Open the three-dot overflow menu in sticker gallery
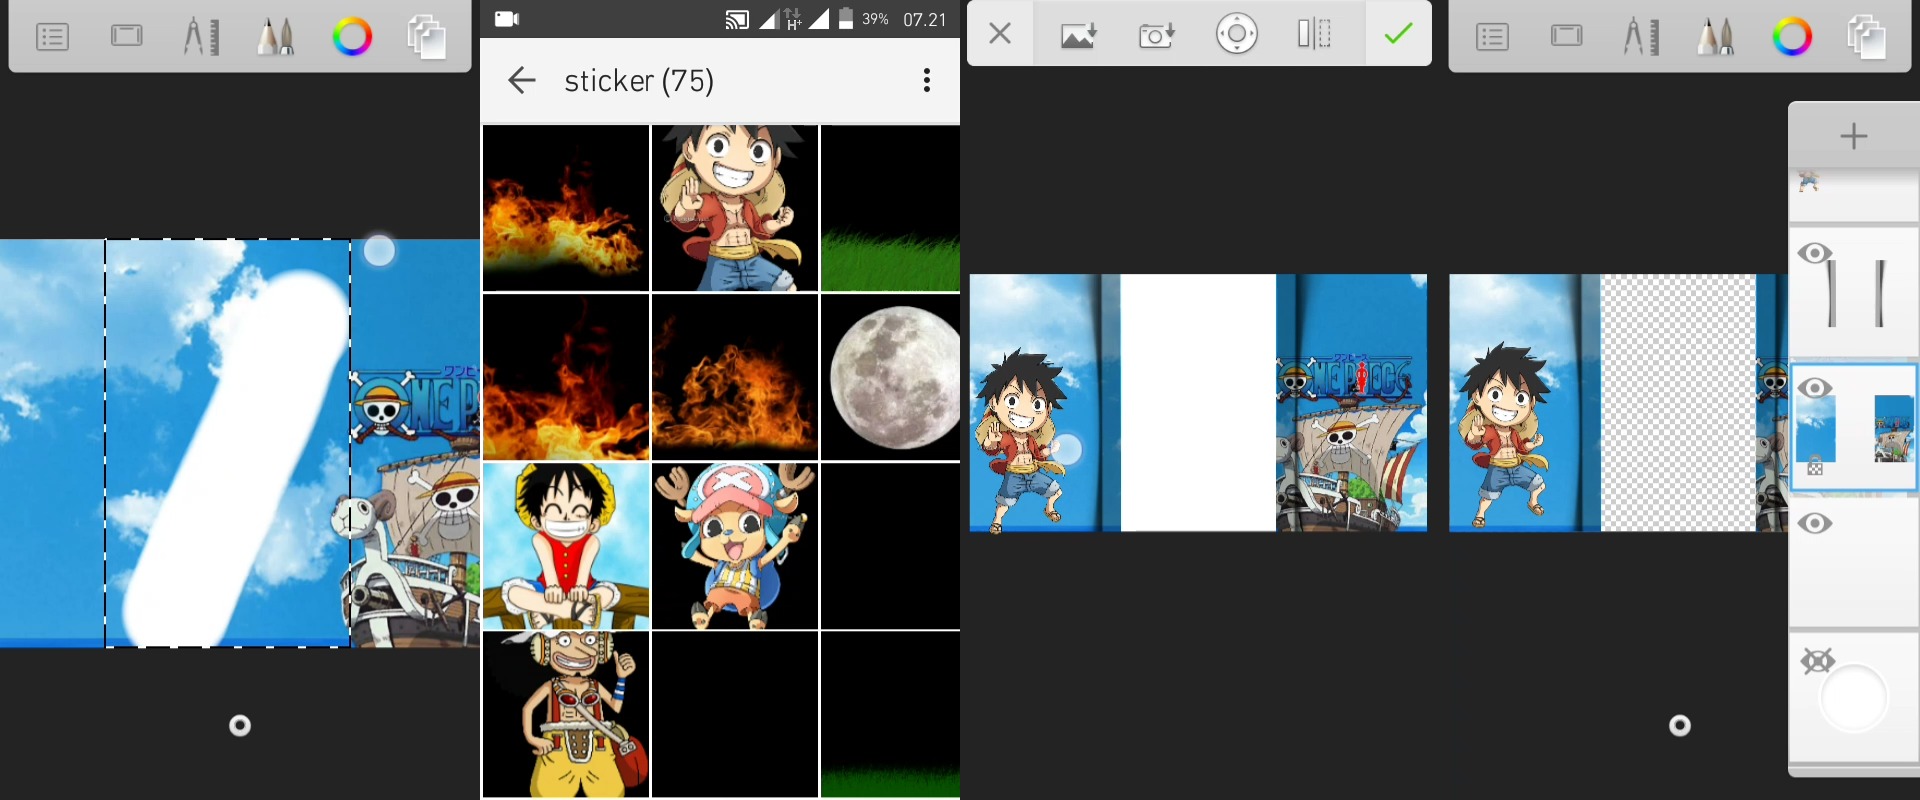The height and width of the screenshot is (800, 1920). (927, 80)
